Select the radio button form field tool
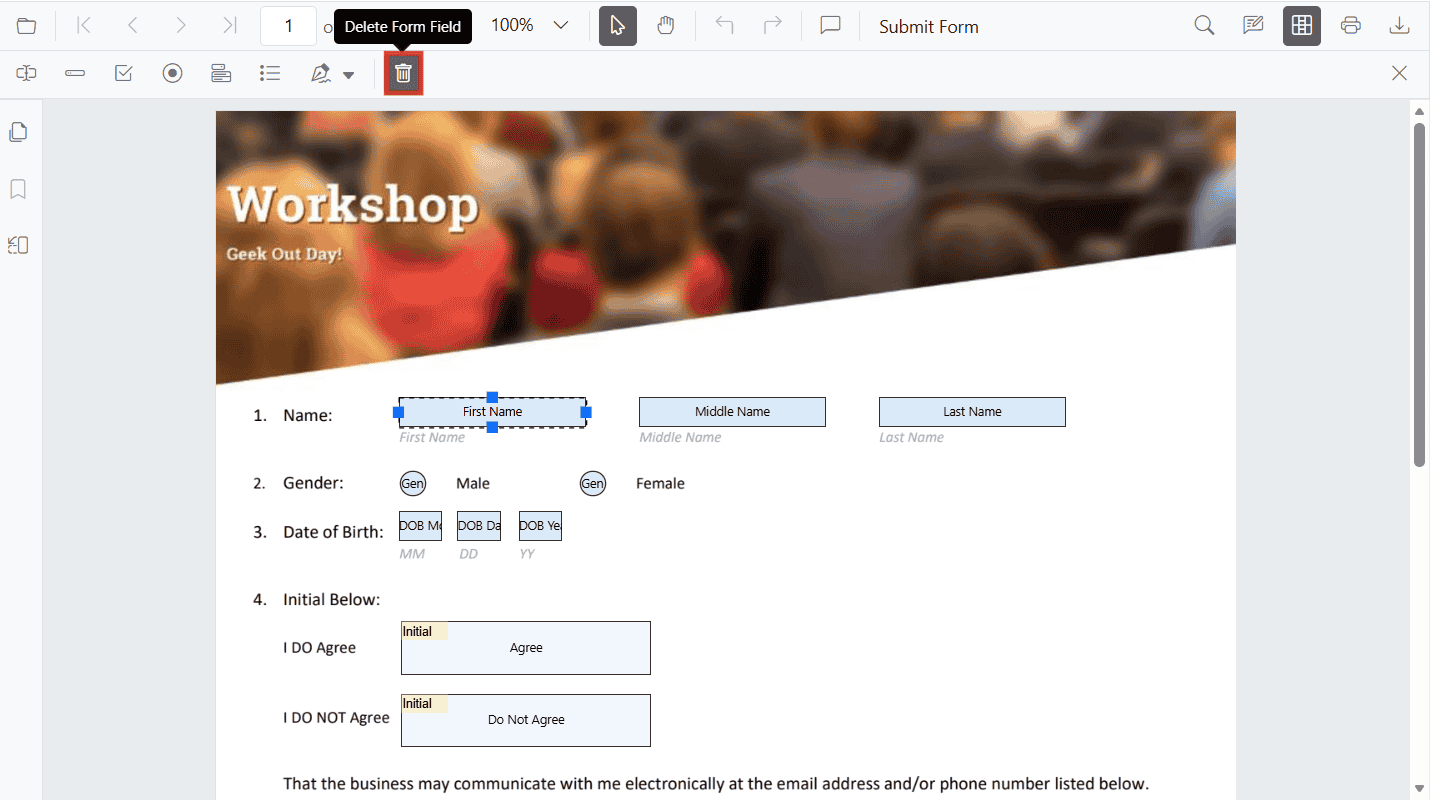 pyautogui.click(x=172, y=73)
